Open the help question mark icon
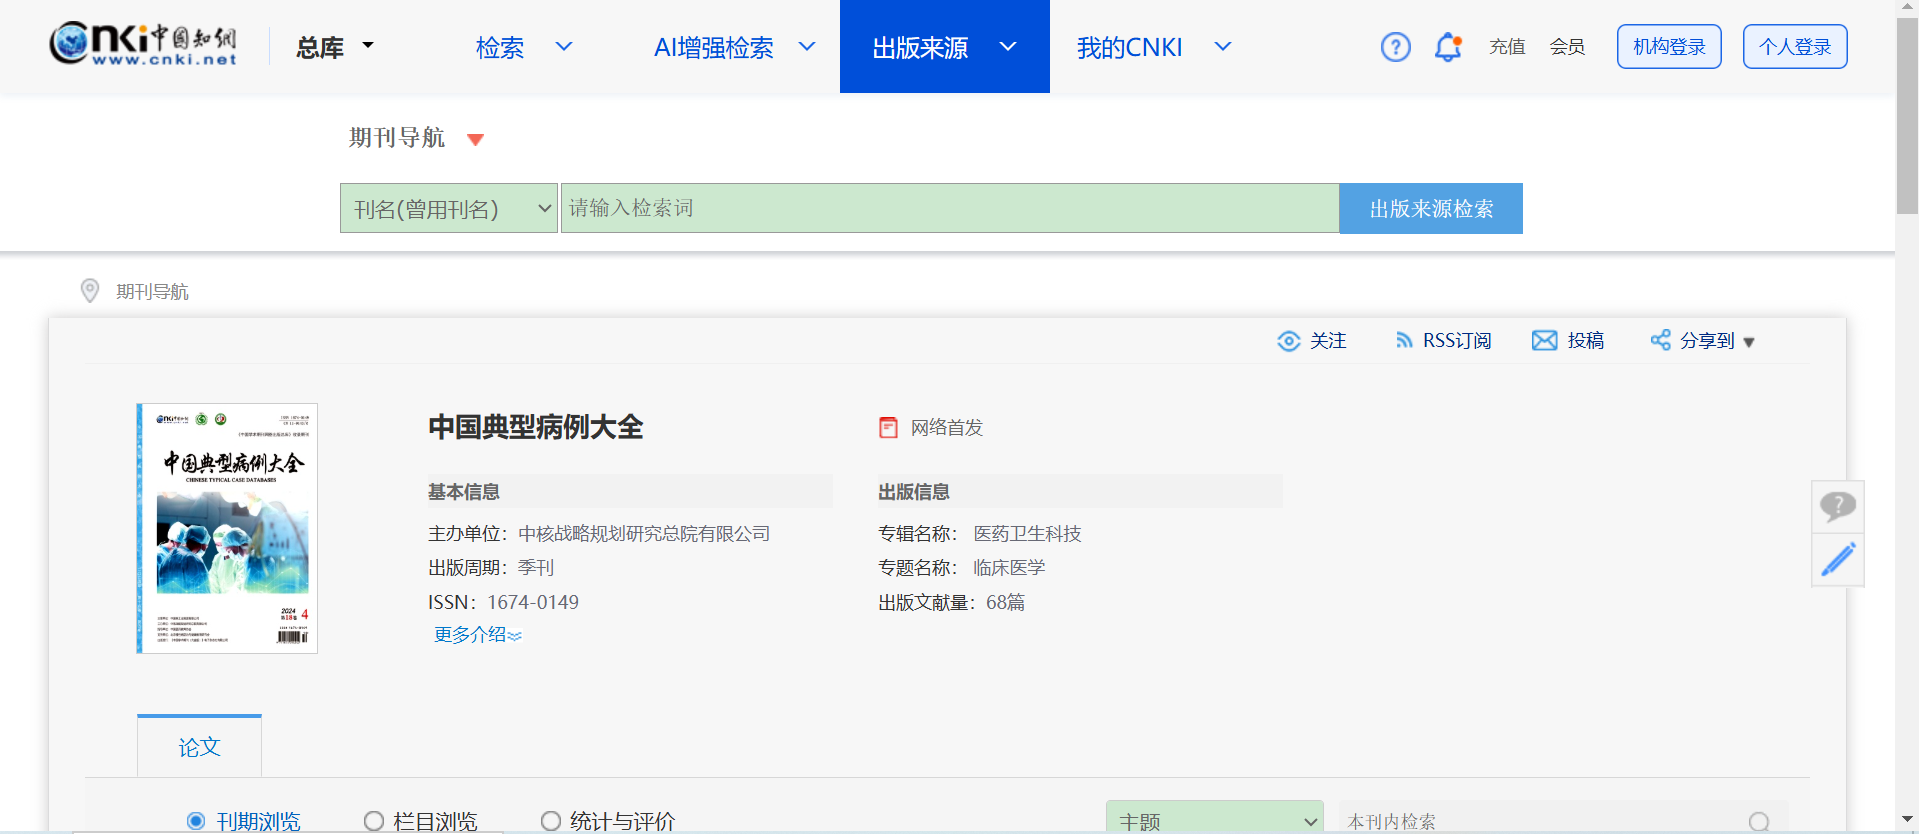The image size is (1919, 834). click(1395, 47)
